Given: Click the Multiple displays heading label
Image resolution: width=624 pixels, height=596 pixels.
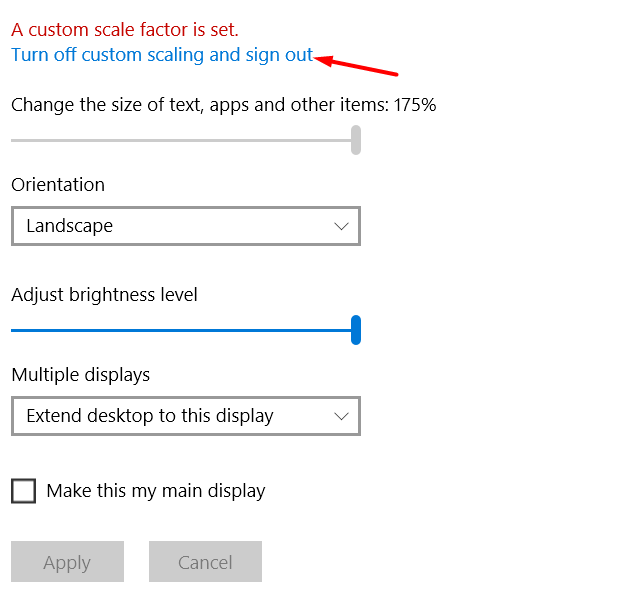Looking at the screenshot, I should point(81,375).
